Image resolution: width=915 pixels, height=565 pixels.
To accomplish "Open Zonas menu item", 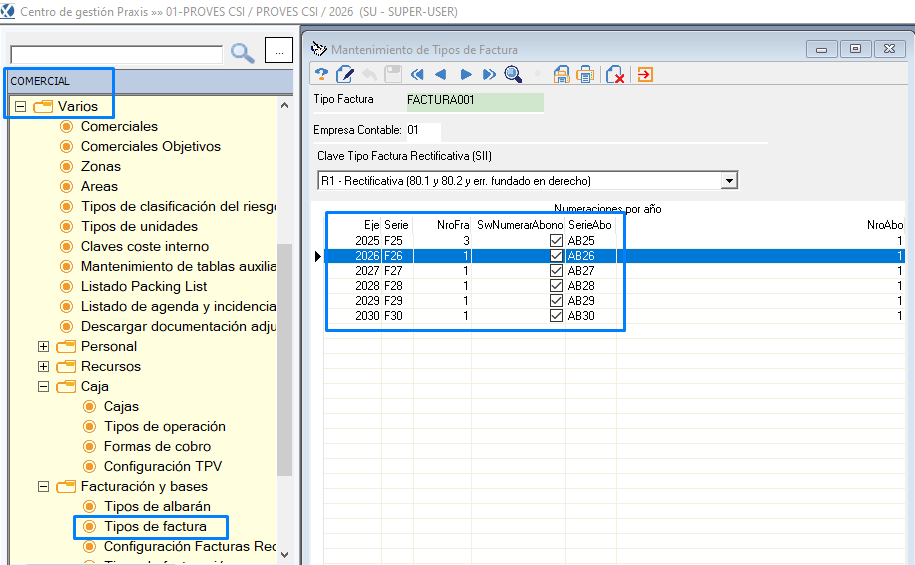I will pyautogui.click(x=100, y=166).
